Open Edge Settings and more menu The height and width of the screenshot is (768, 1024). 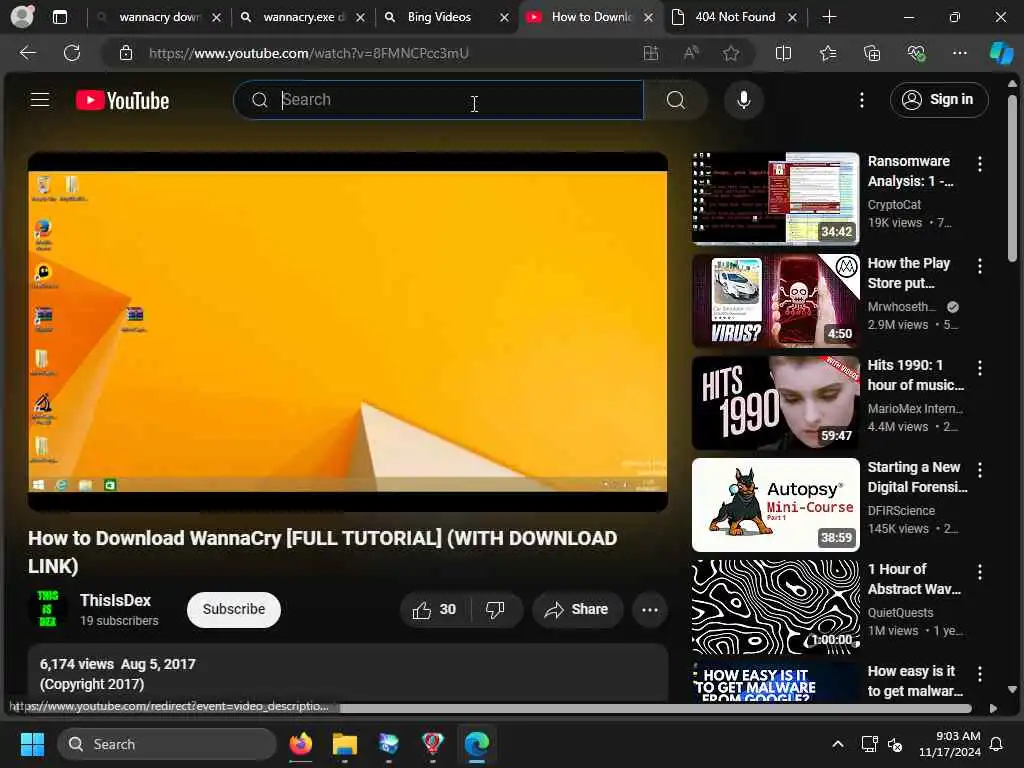coord(959,53)
